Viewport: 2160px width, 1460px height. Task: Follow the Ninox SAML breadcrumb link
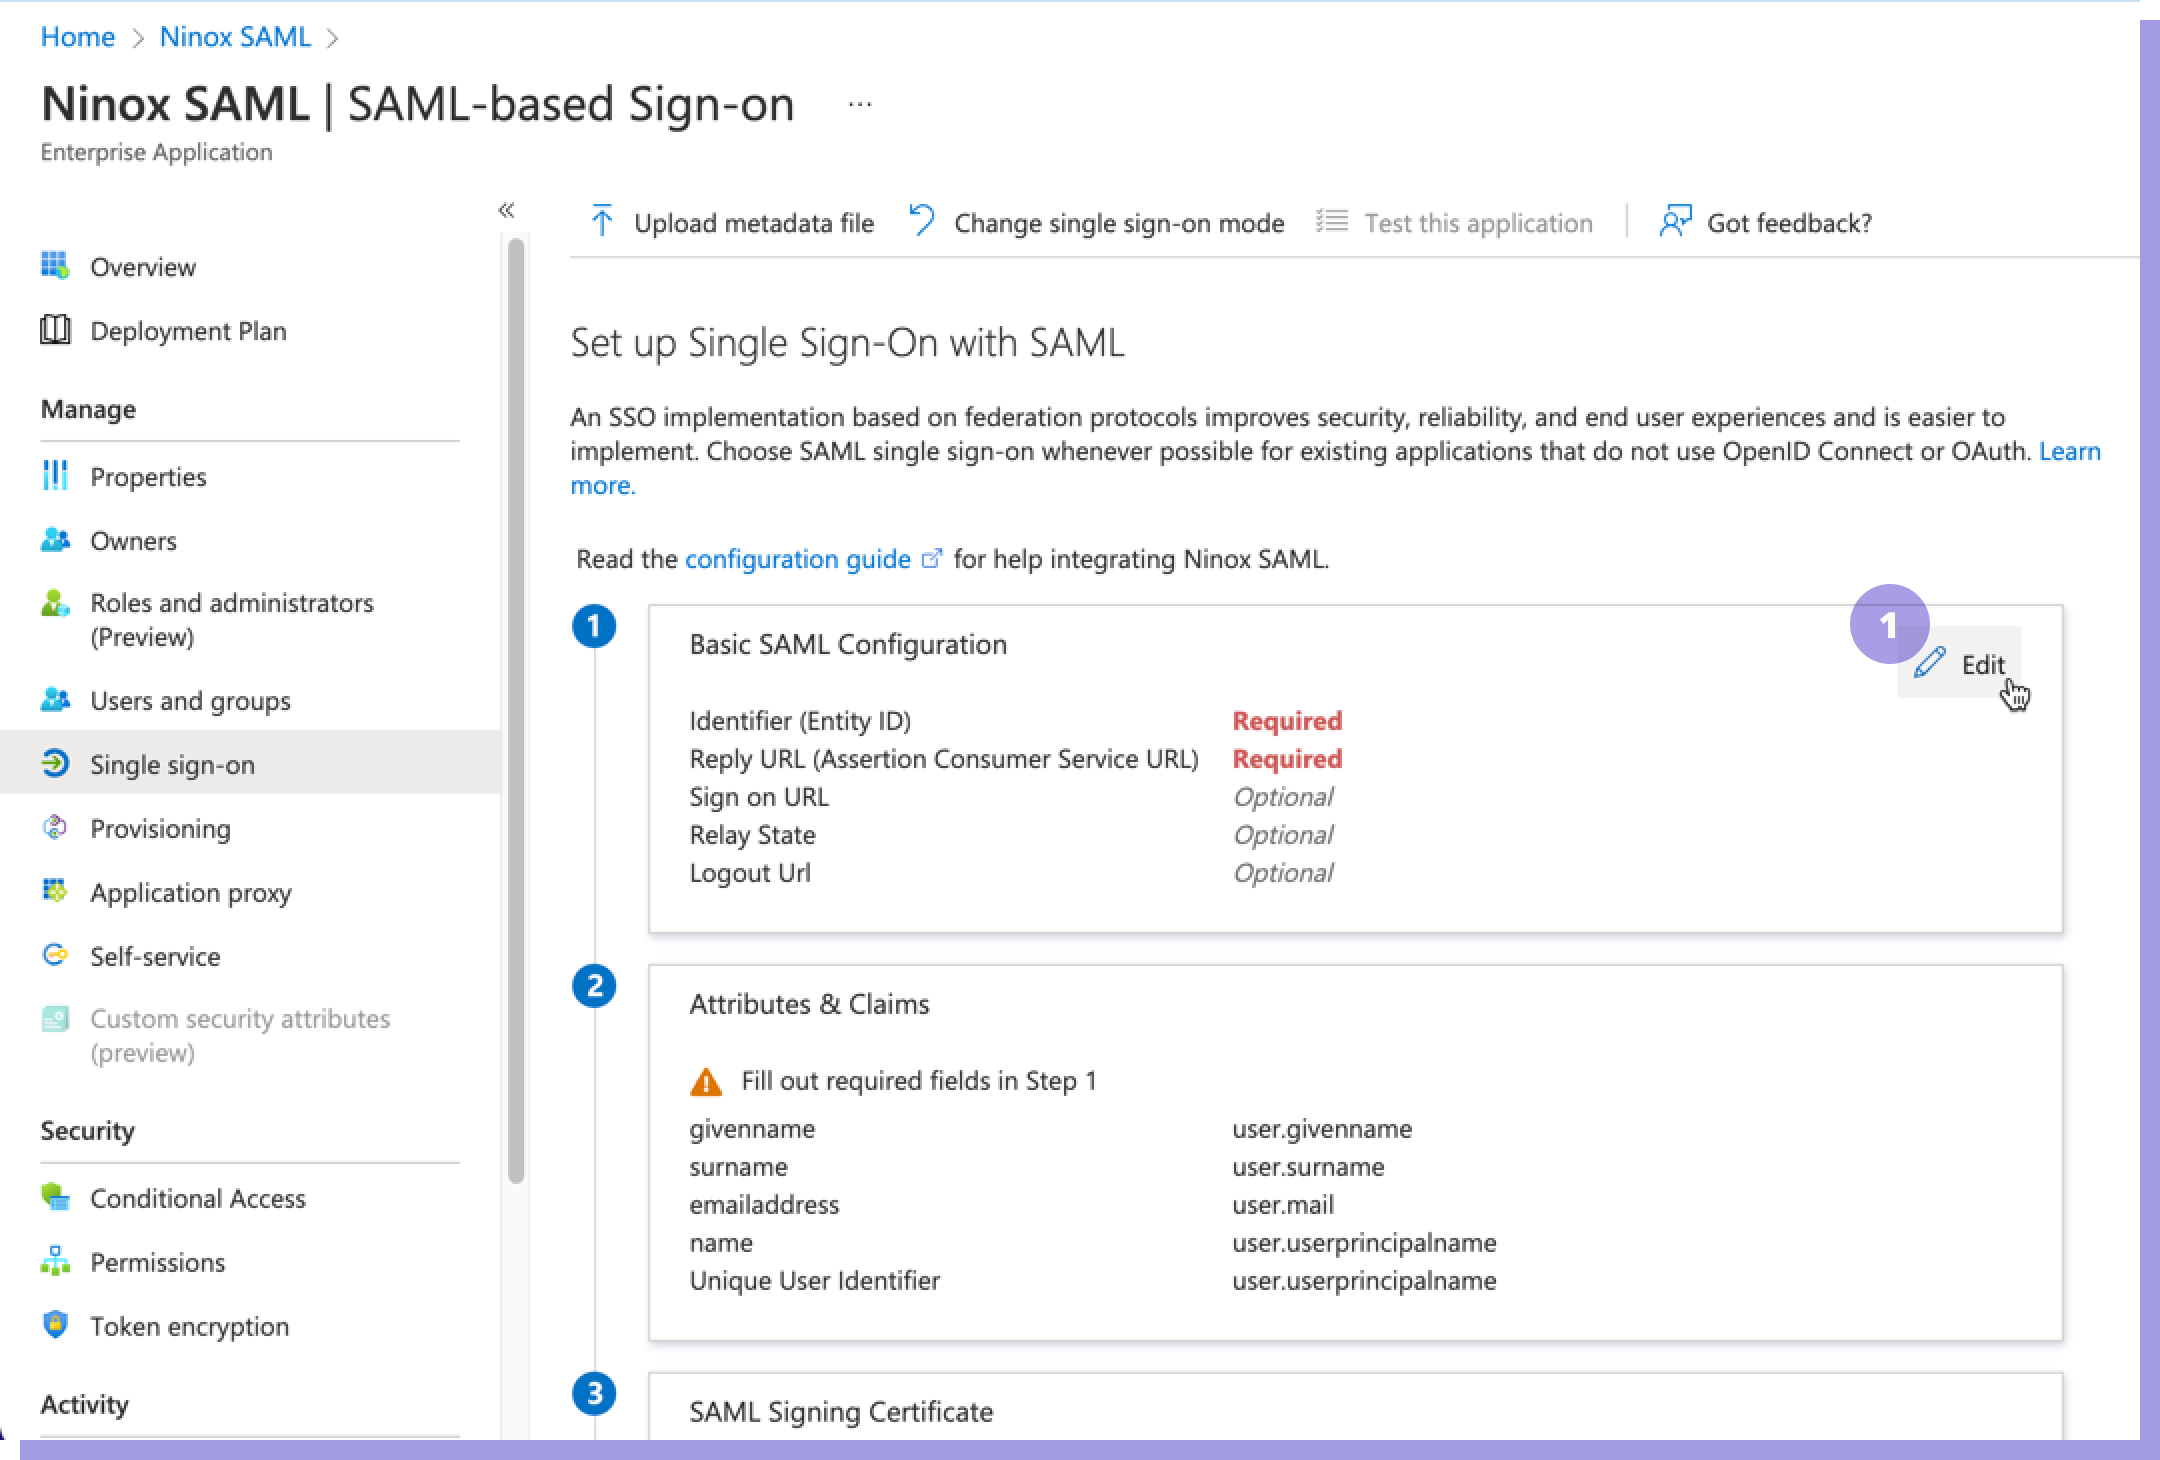click(235, 37)
